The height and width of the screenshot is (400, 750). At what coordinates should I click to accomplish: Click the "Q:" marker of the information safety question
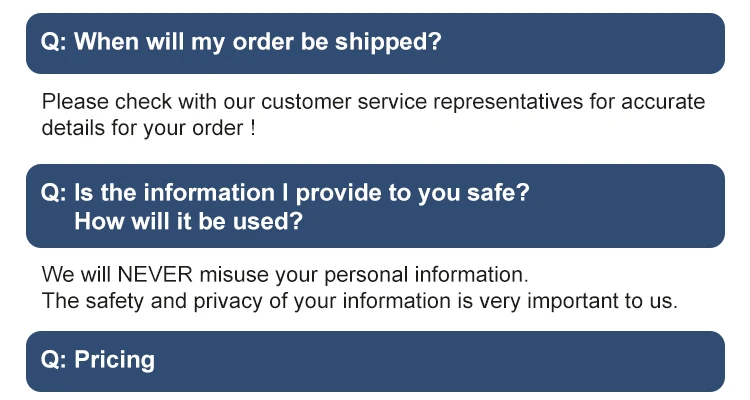tap(53, 193)
